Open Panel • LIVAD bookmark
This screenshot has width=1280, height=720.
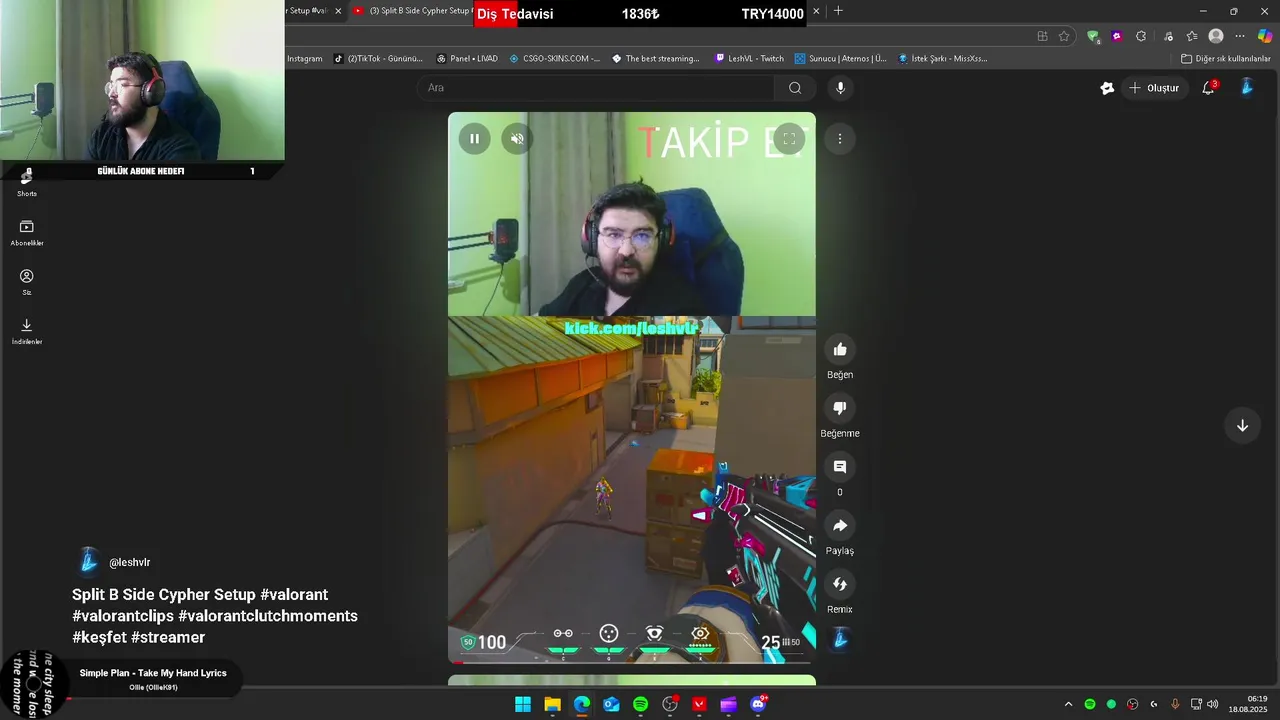pos(466,59)
